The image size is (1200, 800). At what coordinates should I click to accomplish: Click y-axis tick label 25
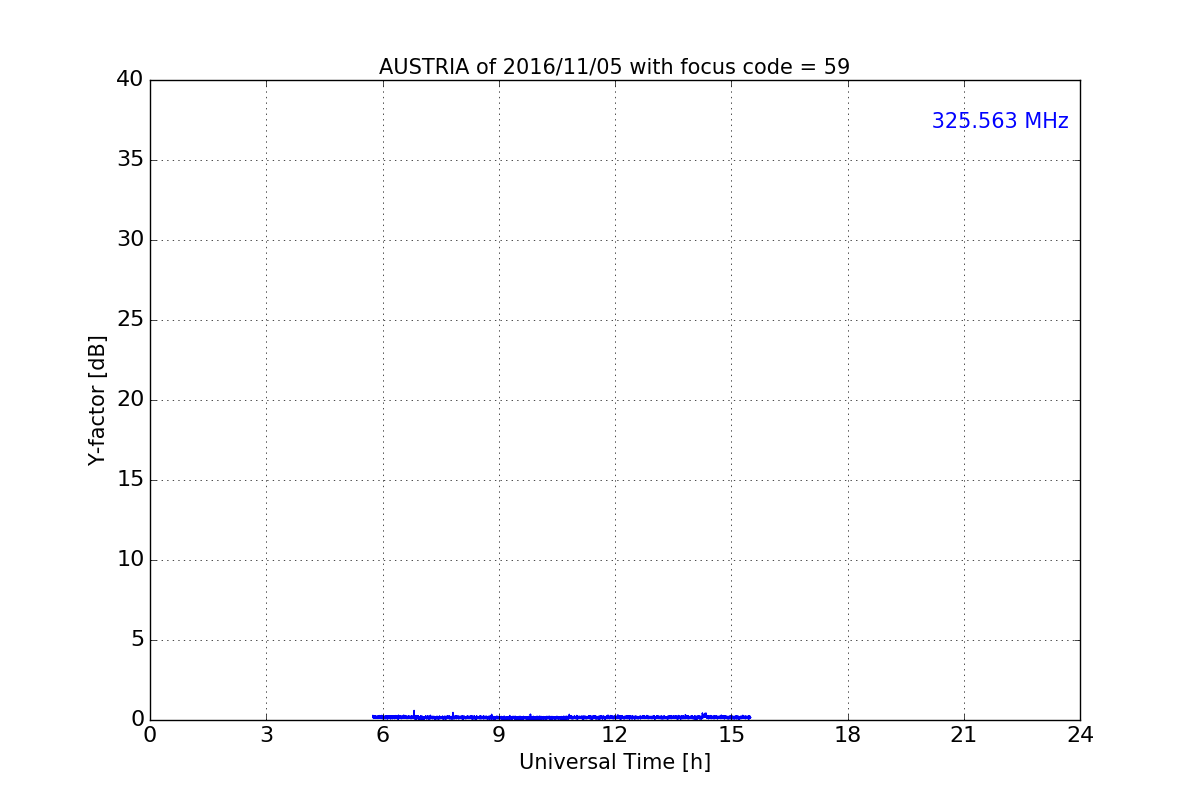(x=130, y=319)
